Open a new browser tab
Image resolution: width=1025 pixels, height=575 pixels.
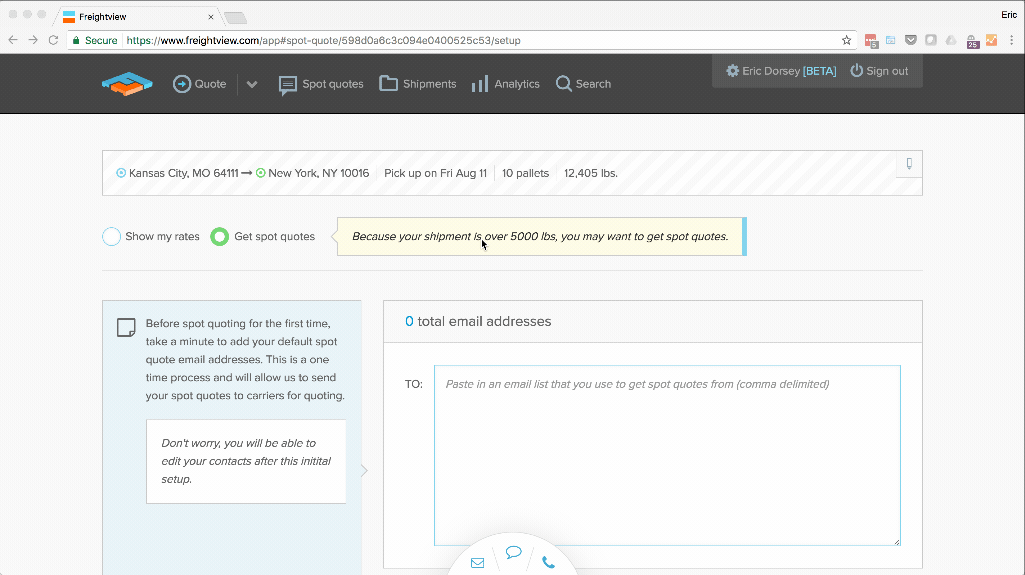click(235, 18)
